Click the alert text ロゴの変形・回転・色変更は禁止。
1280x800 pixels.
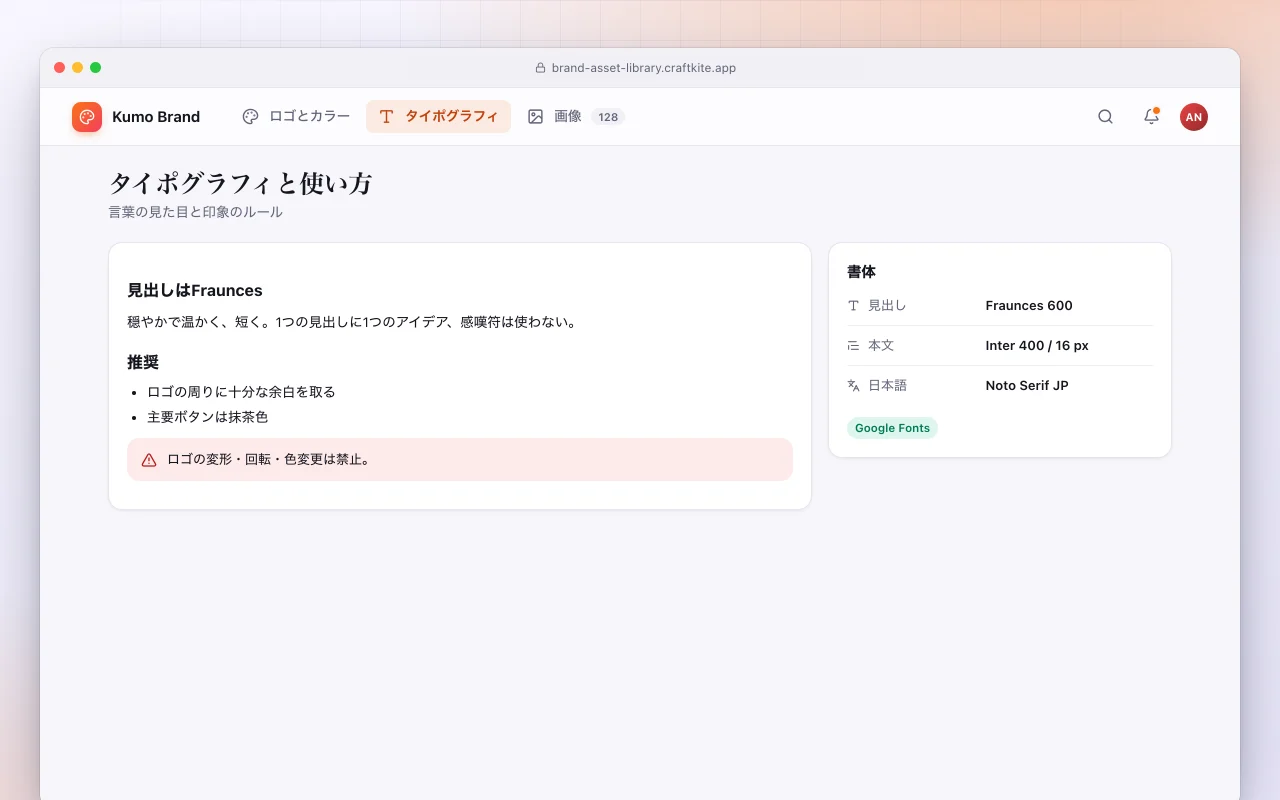[270, 460]
